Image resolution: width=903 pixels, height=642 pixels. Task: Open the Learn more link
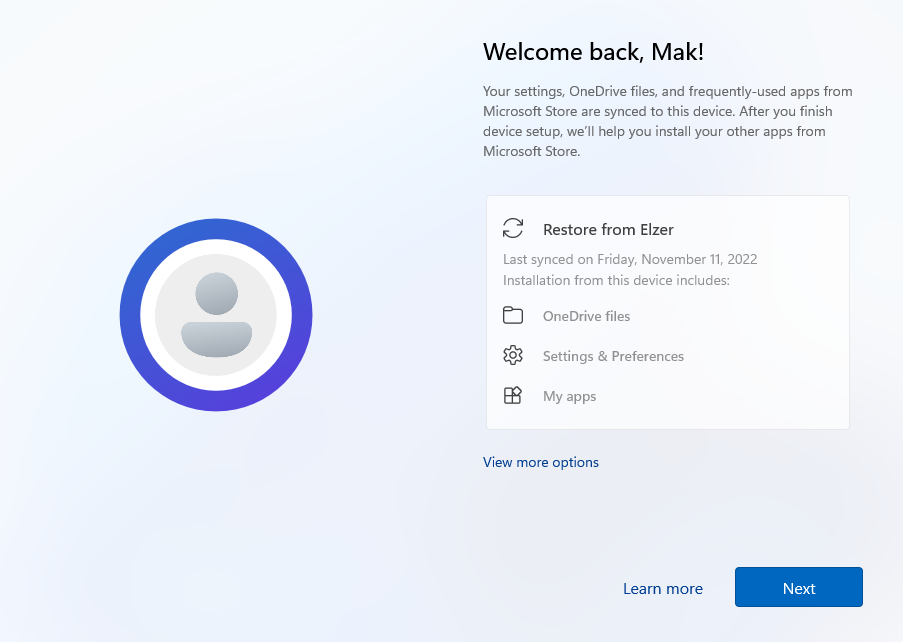pos(663,588)
